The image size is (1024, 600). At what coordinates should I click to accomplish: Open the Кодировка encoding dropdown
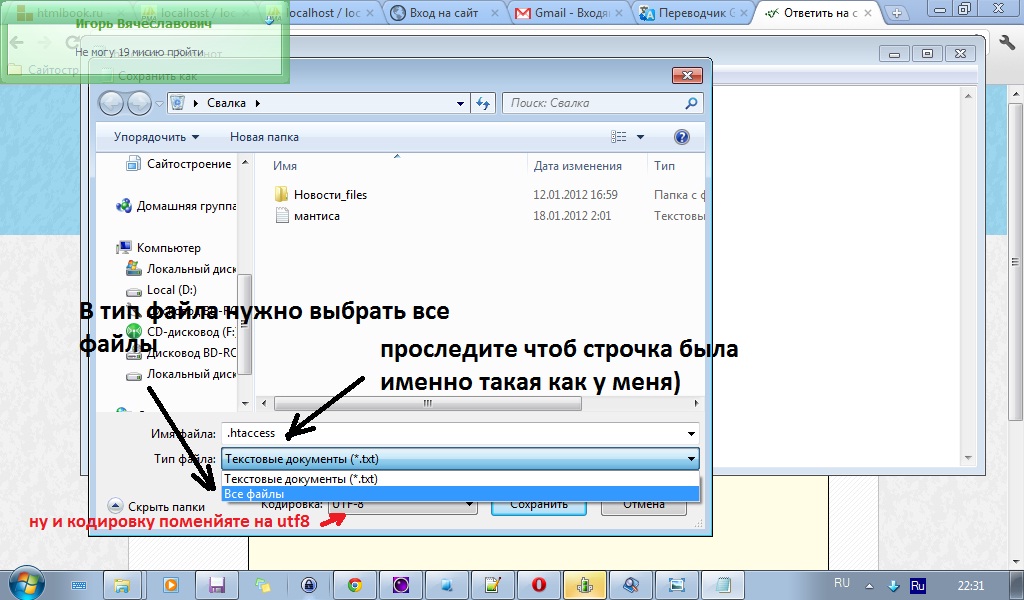point(468,504)
